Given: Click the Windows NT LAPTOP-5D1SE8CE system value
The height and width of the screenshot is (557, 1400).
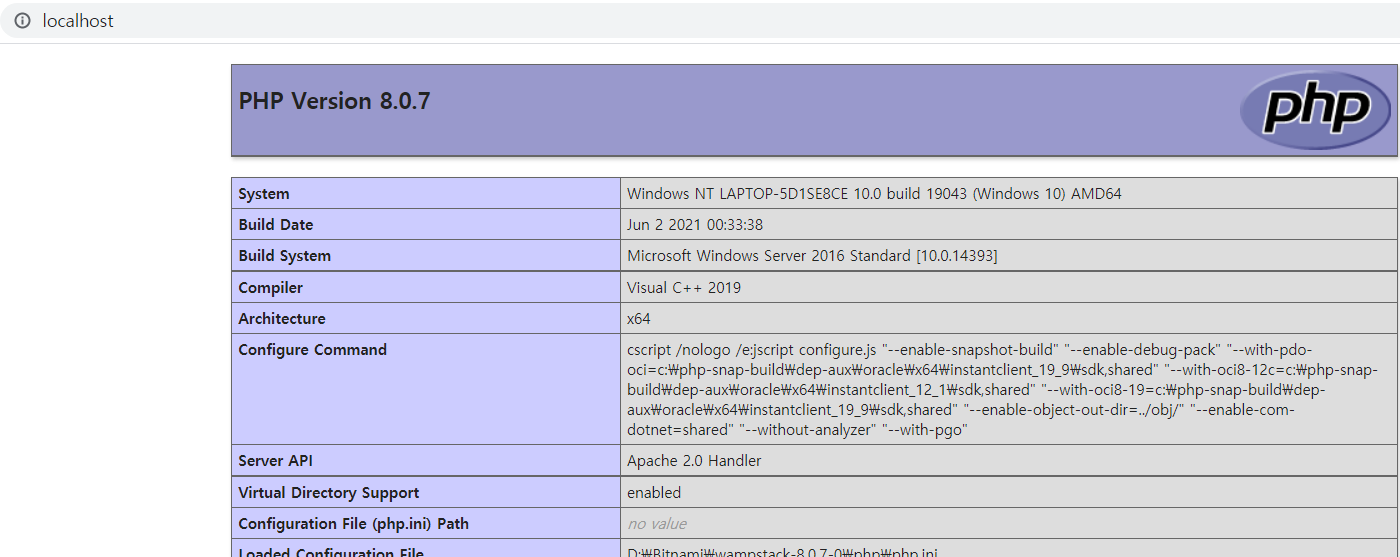Looking at the screenshot, I should tap(874, 194).
